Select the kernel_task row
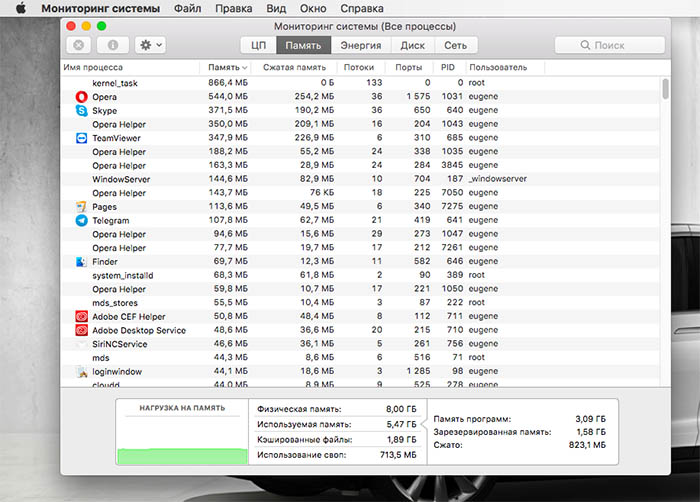The width and height of the screenshot is (700, 502). tap(360, 83)
